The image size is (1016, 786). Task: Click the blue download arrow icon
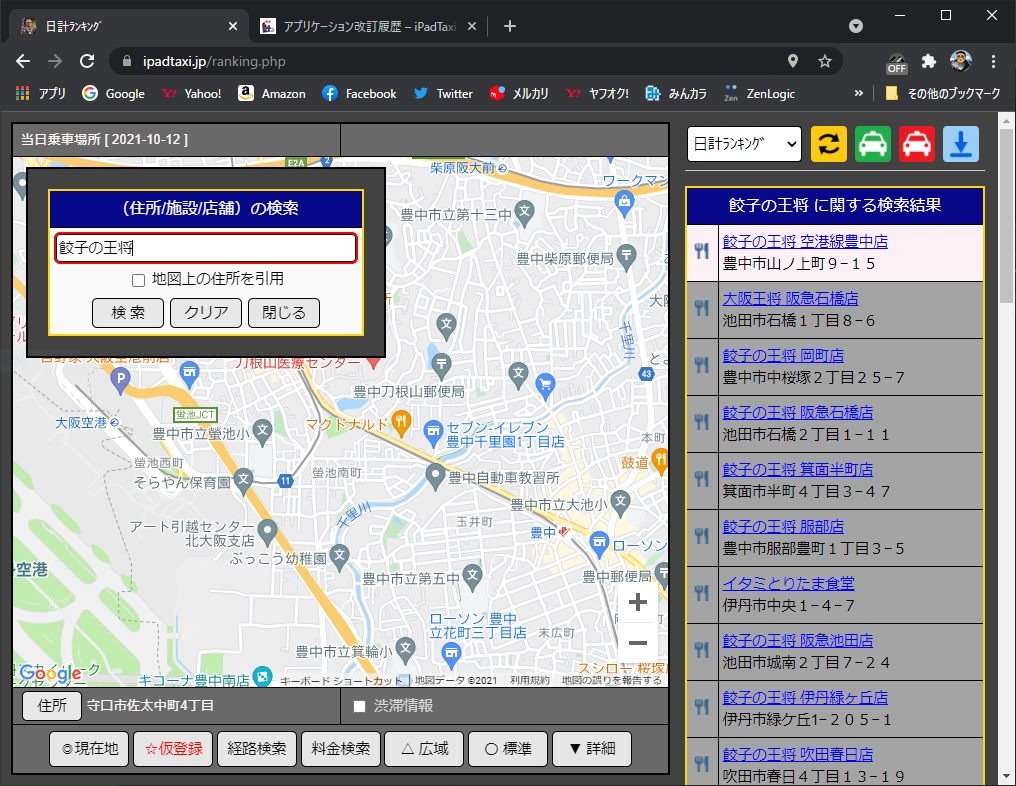961,144
